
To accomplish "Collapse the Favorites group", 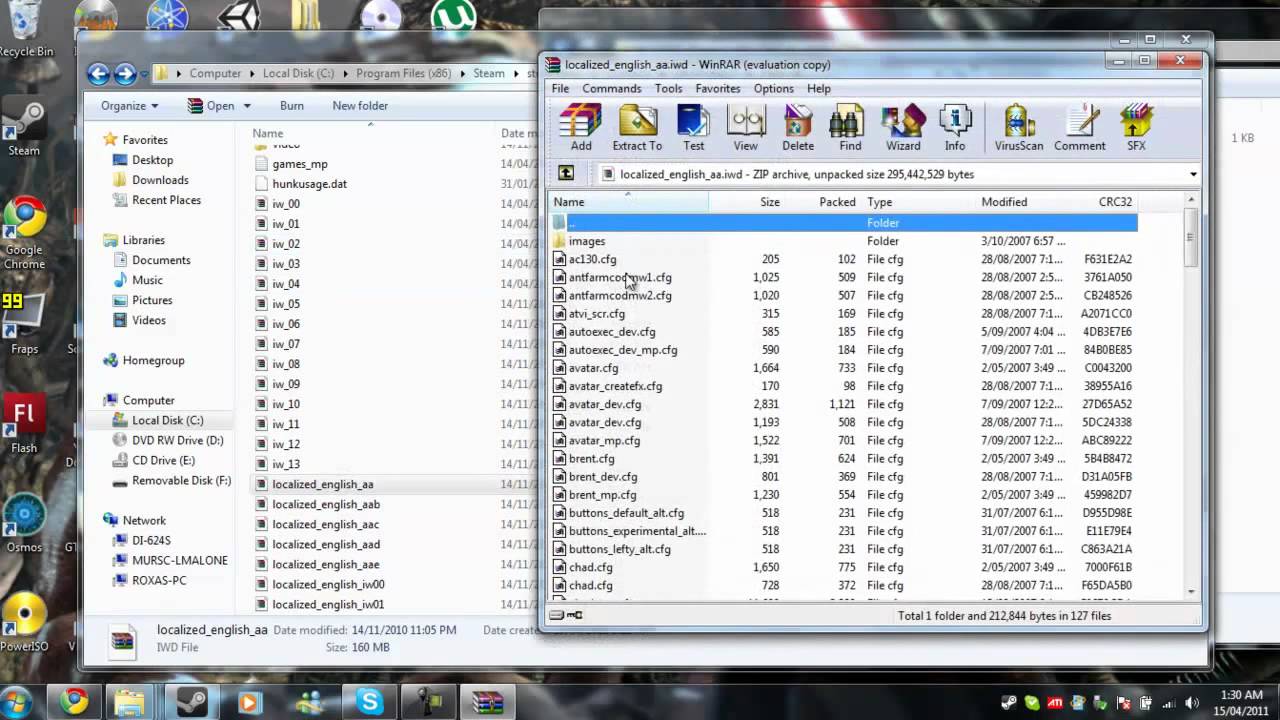I will point(109,140).
